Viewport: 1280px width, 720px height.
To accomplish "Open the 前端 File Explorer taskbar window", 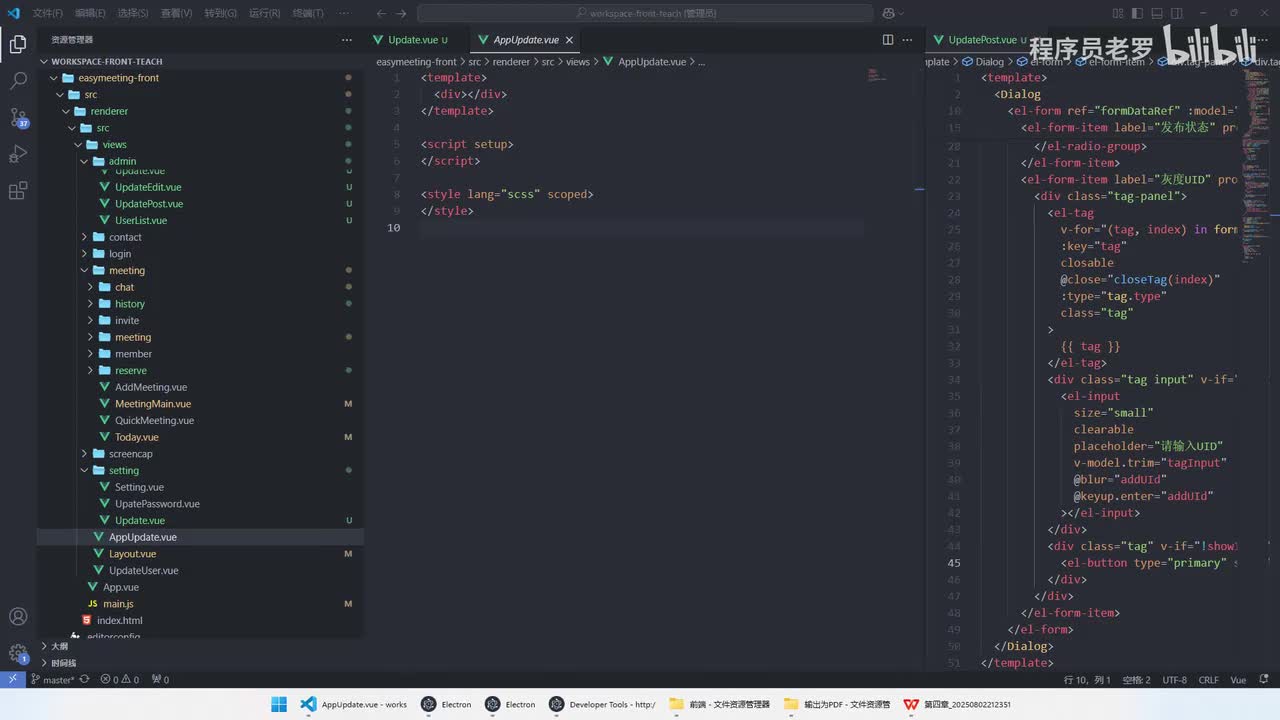I will click(x=720, y=704).
